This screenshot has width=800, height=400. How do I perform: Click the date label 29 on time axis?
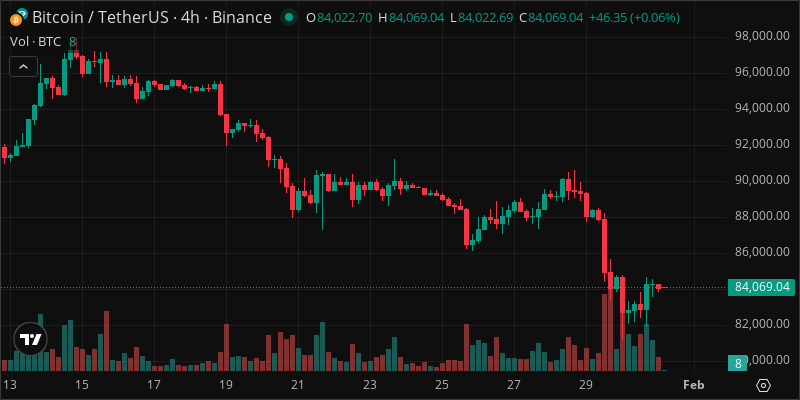click(586, 384)
